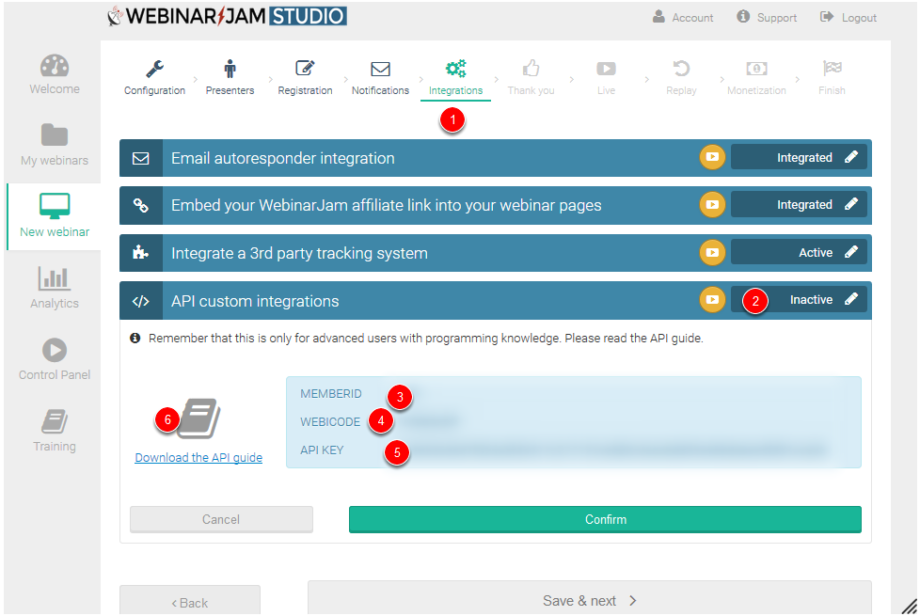Cancel the API custom integration changes
The image size is (920, 616).
coord(221,519)
